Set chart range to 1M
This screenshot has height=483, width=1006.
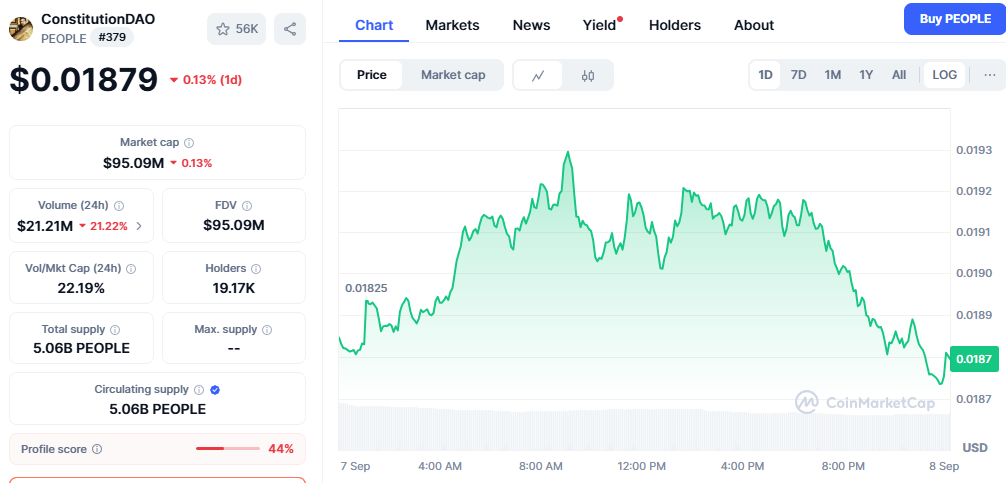[833, 75]
